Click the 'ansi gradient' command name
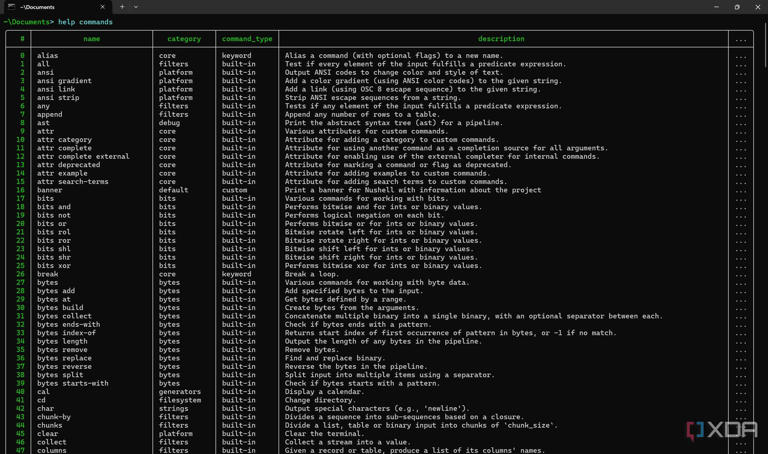Viewport: 768px width, 454px height. (x=64, y=81)
